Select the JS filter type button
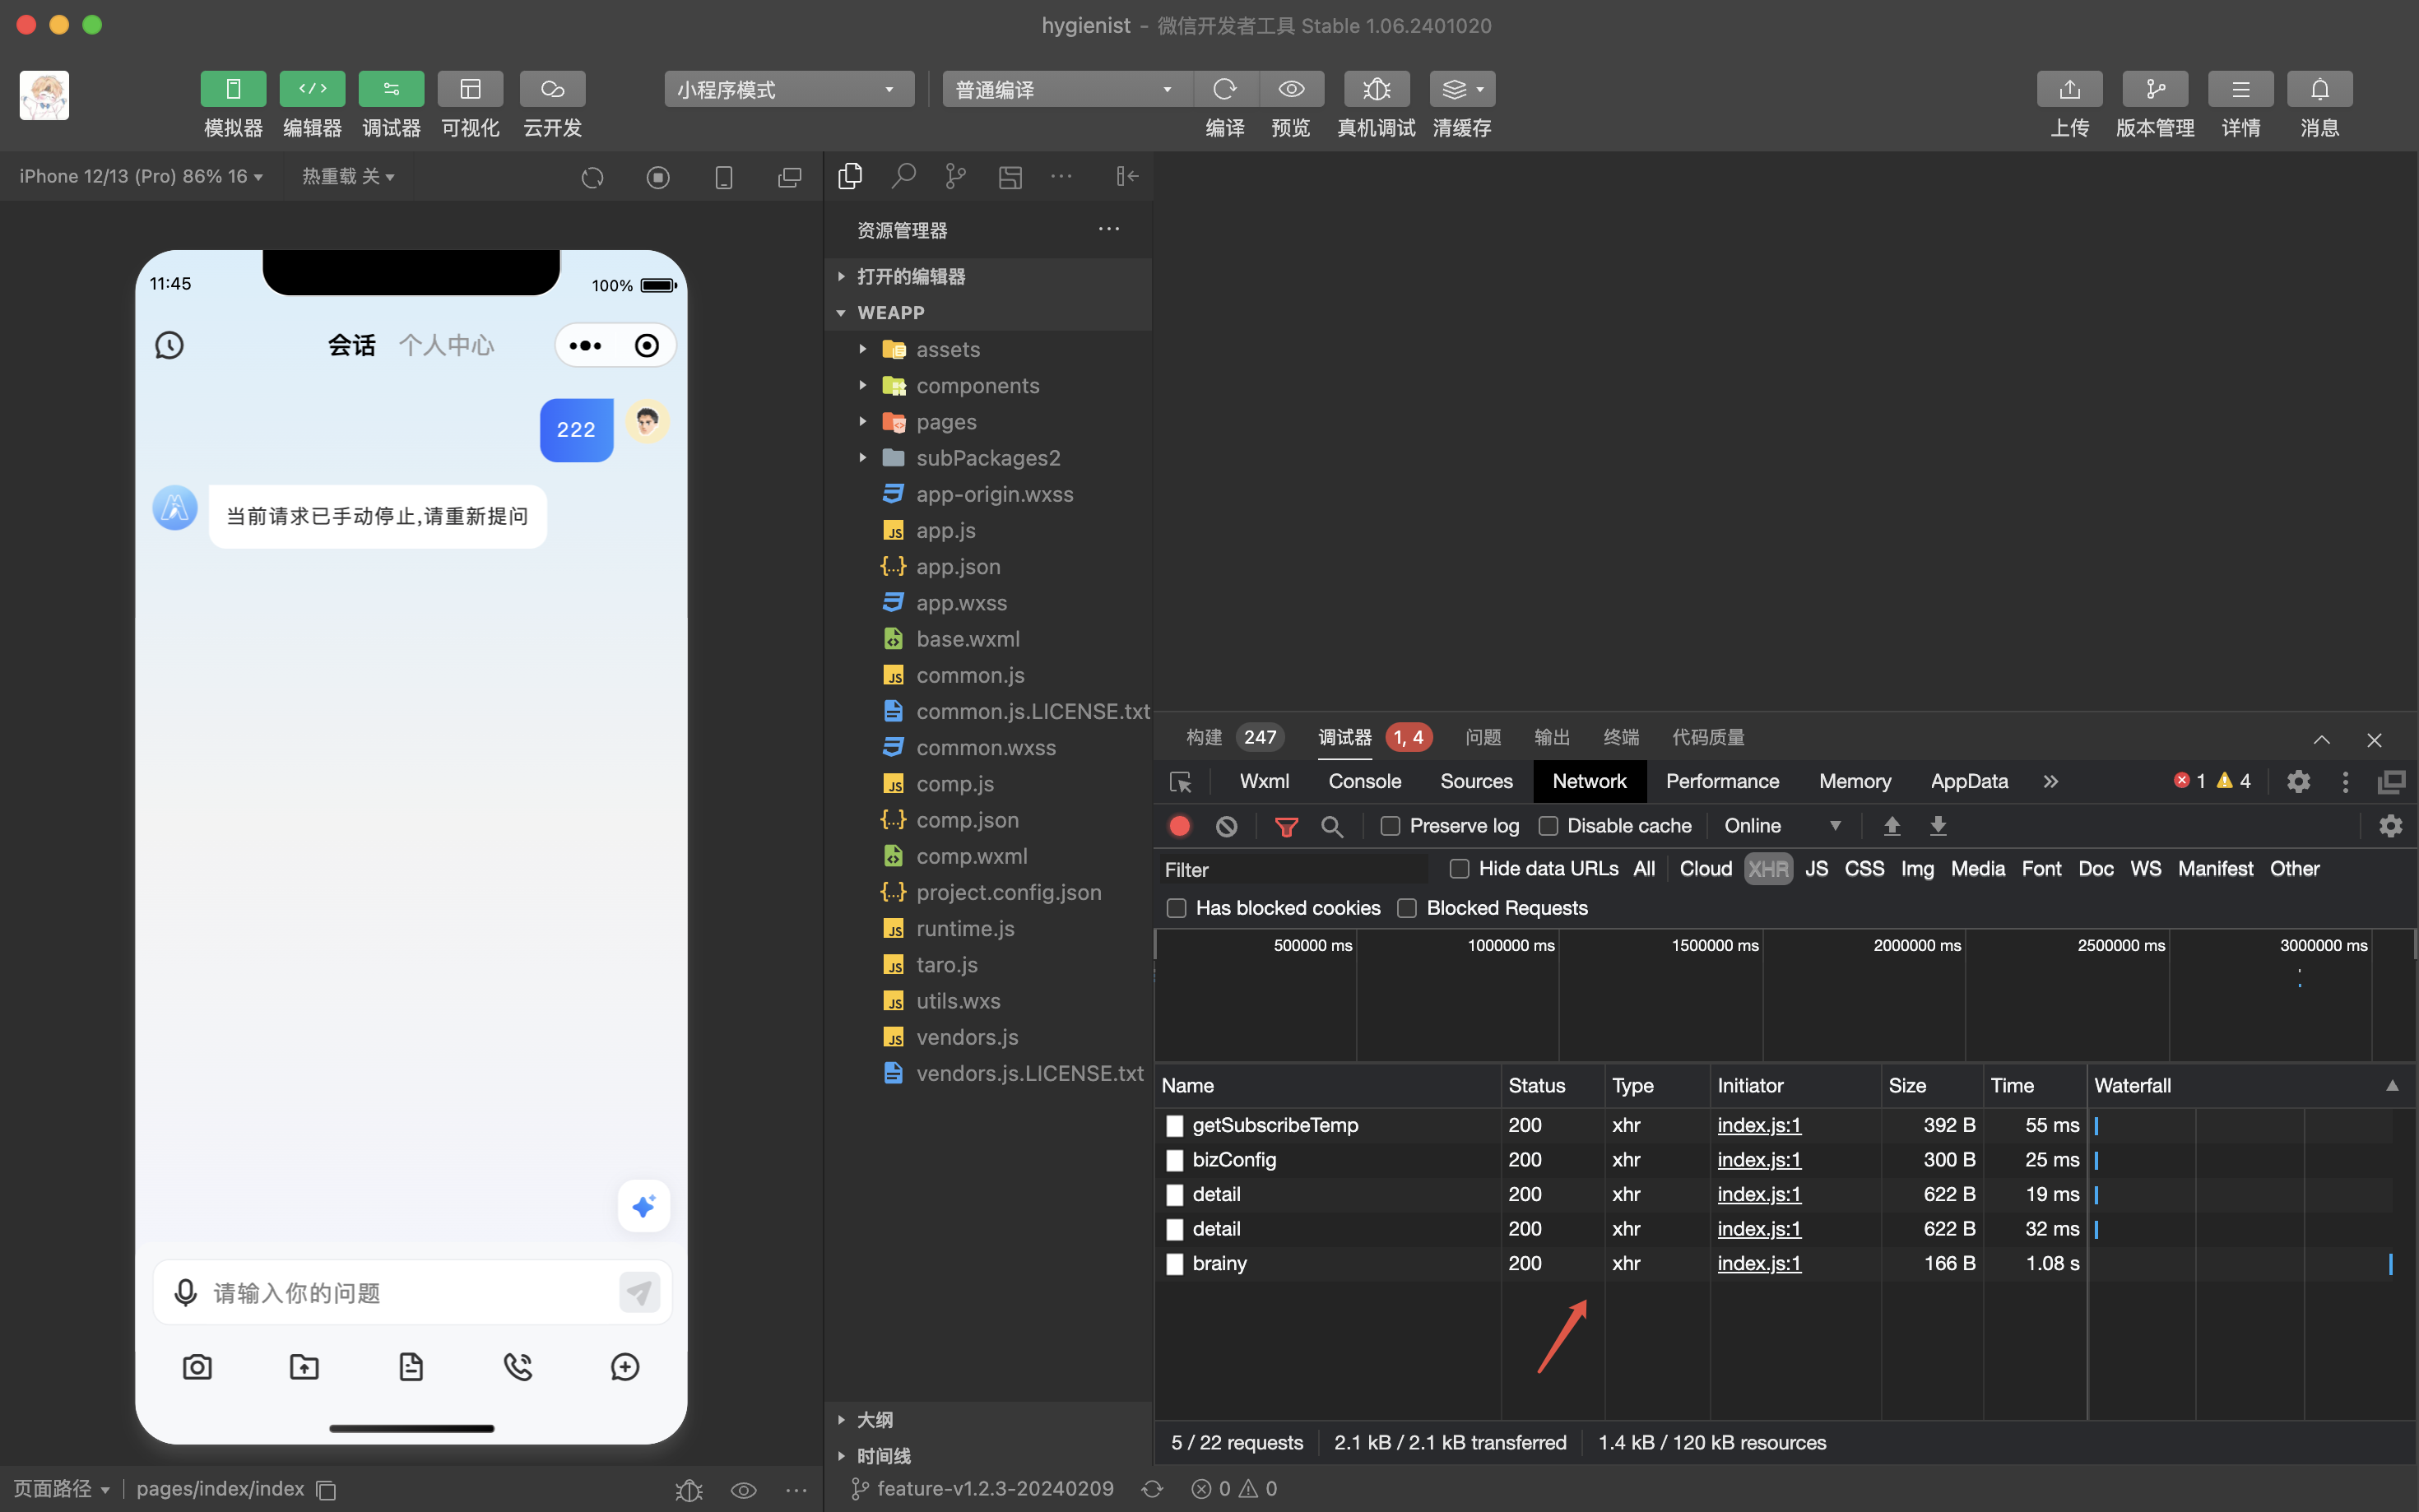Screen dimensions: 2419x1512 click(1815, 868)
